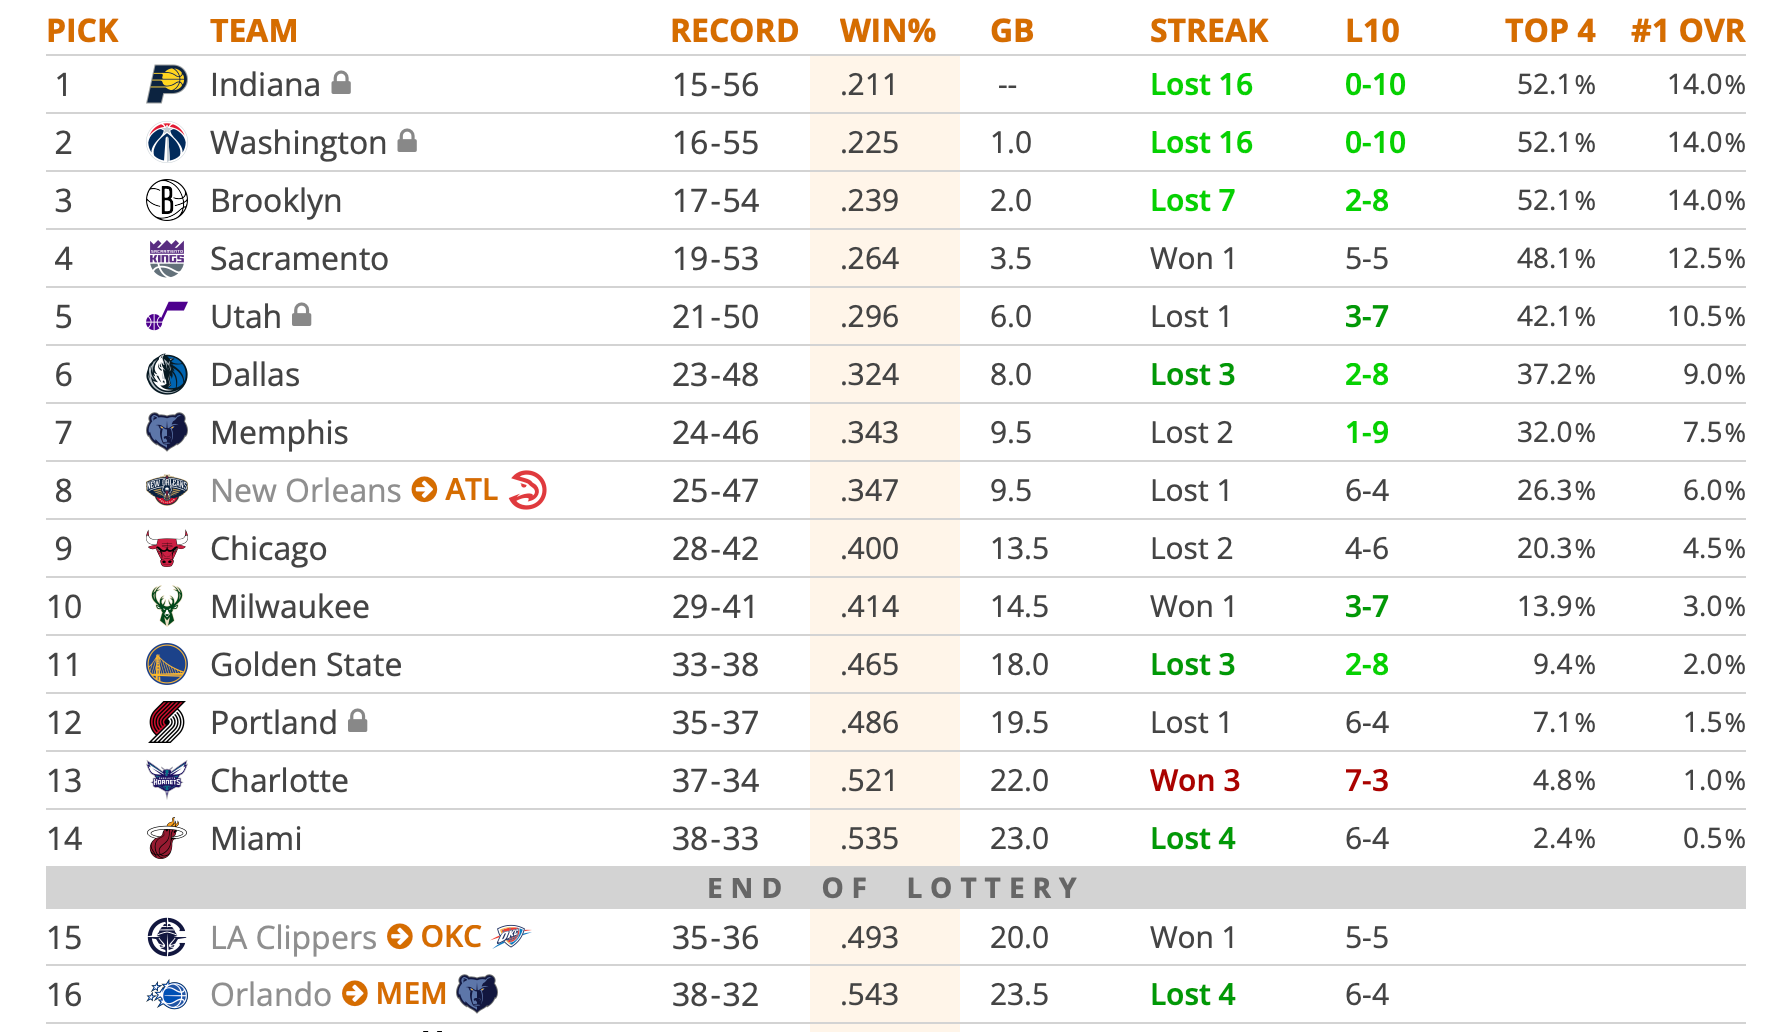
Task: Click the #1 OVR column header
Action: [x=1687, y=31]
